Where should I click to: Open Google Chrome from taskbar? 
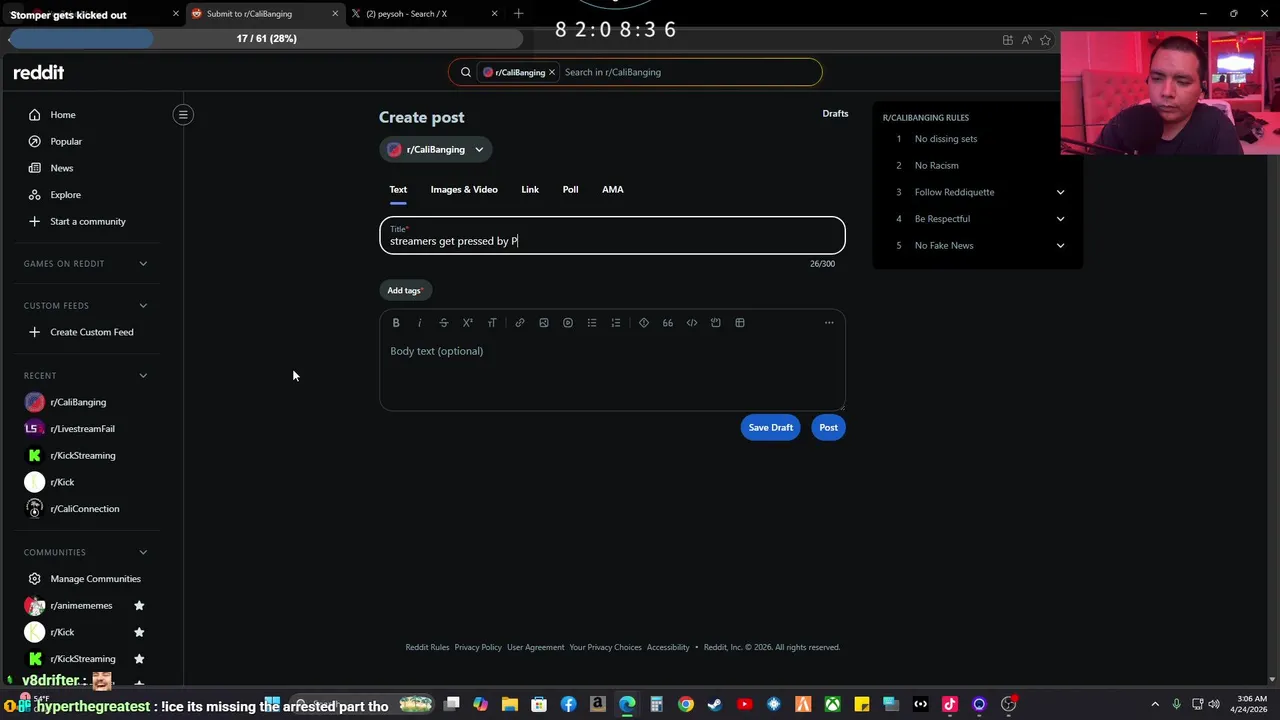(x=686, y=704)
